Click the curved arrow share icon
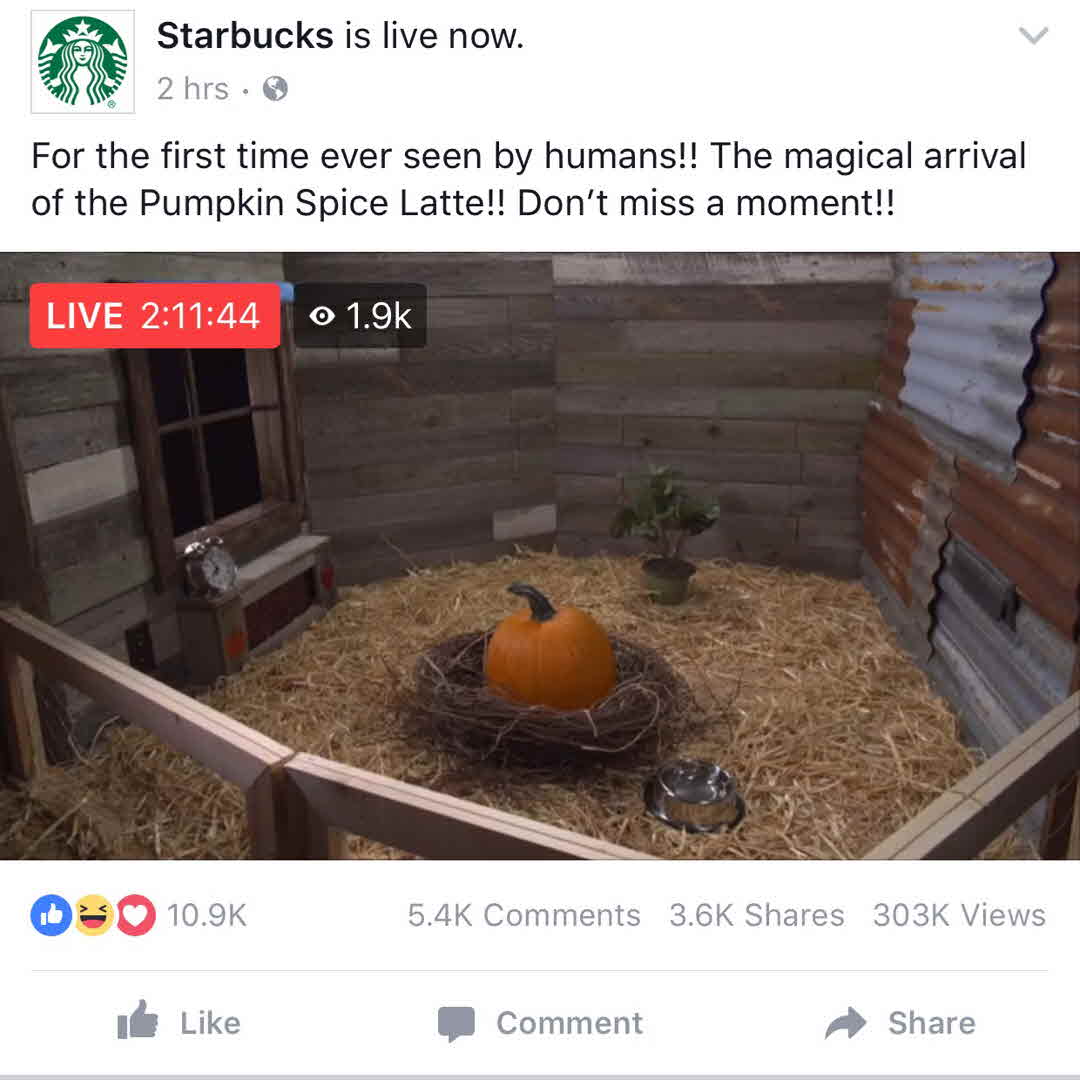1080x1080 pixels. [846, 1023]
